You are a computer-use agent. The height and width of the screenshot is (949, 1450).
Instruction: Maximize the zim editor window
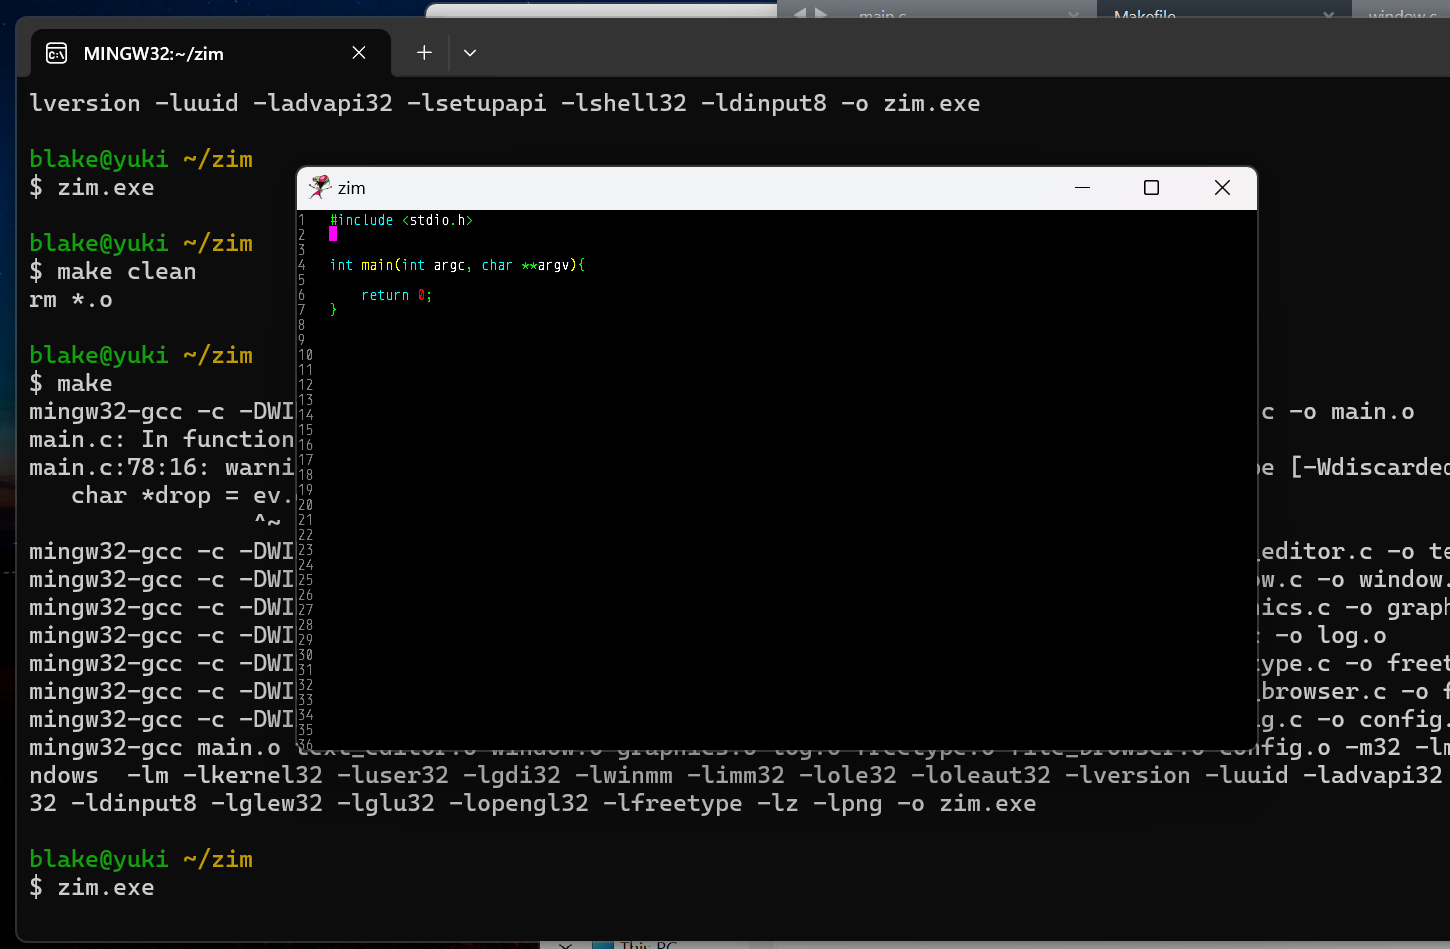click(1151, 188)
